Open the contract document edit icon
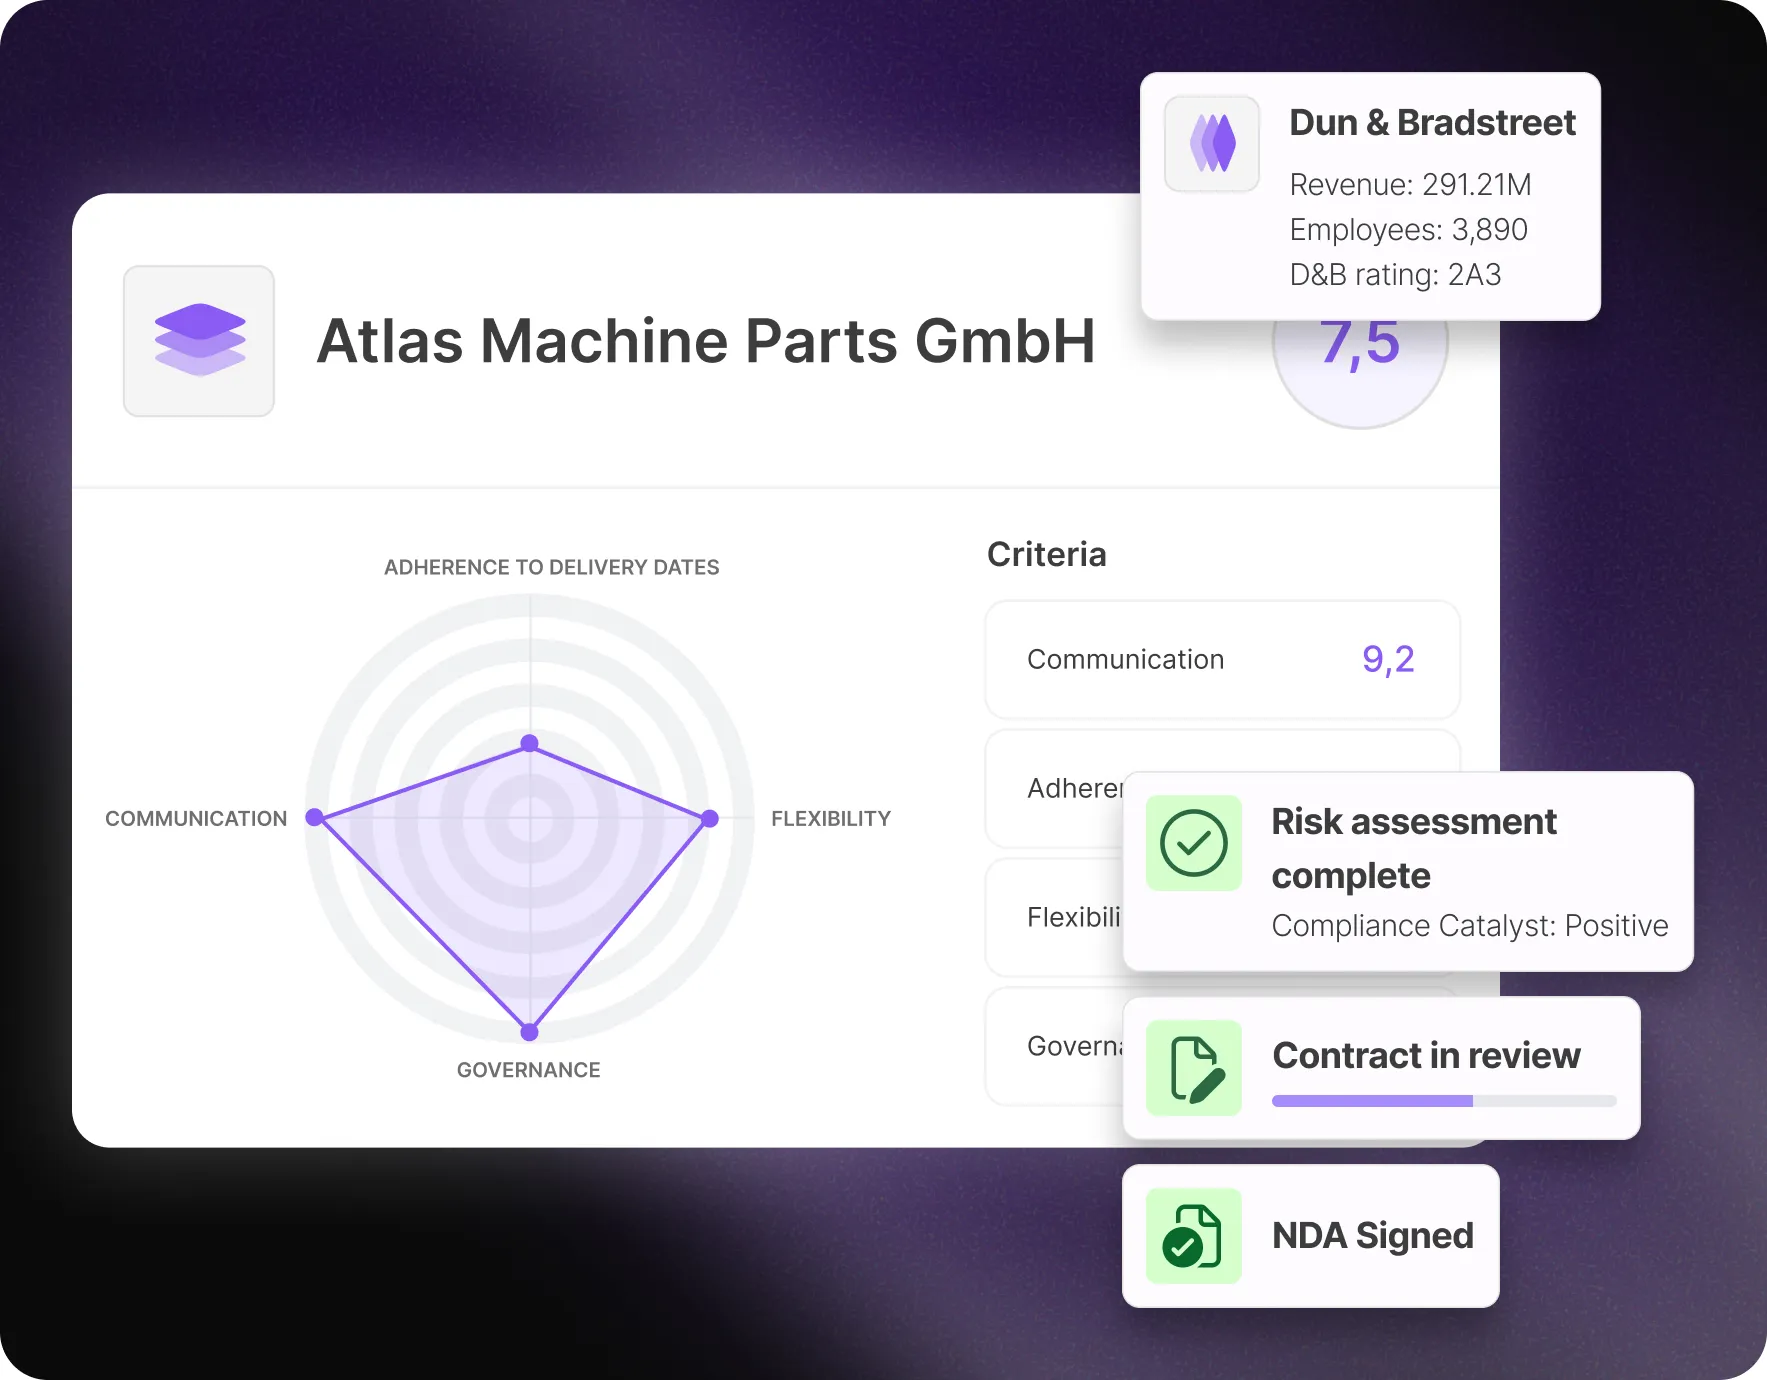The height and width of the screenshot is (1380, 1767). [1196, 1068]
